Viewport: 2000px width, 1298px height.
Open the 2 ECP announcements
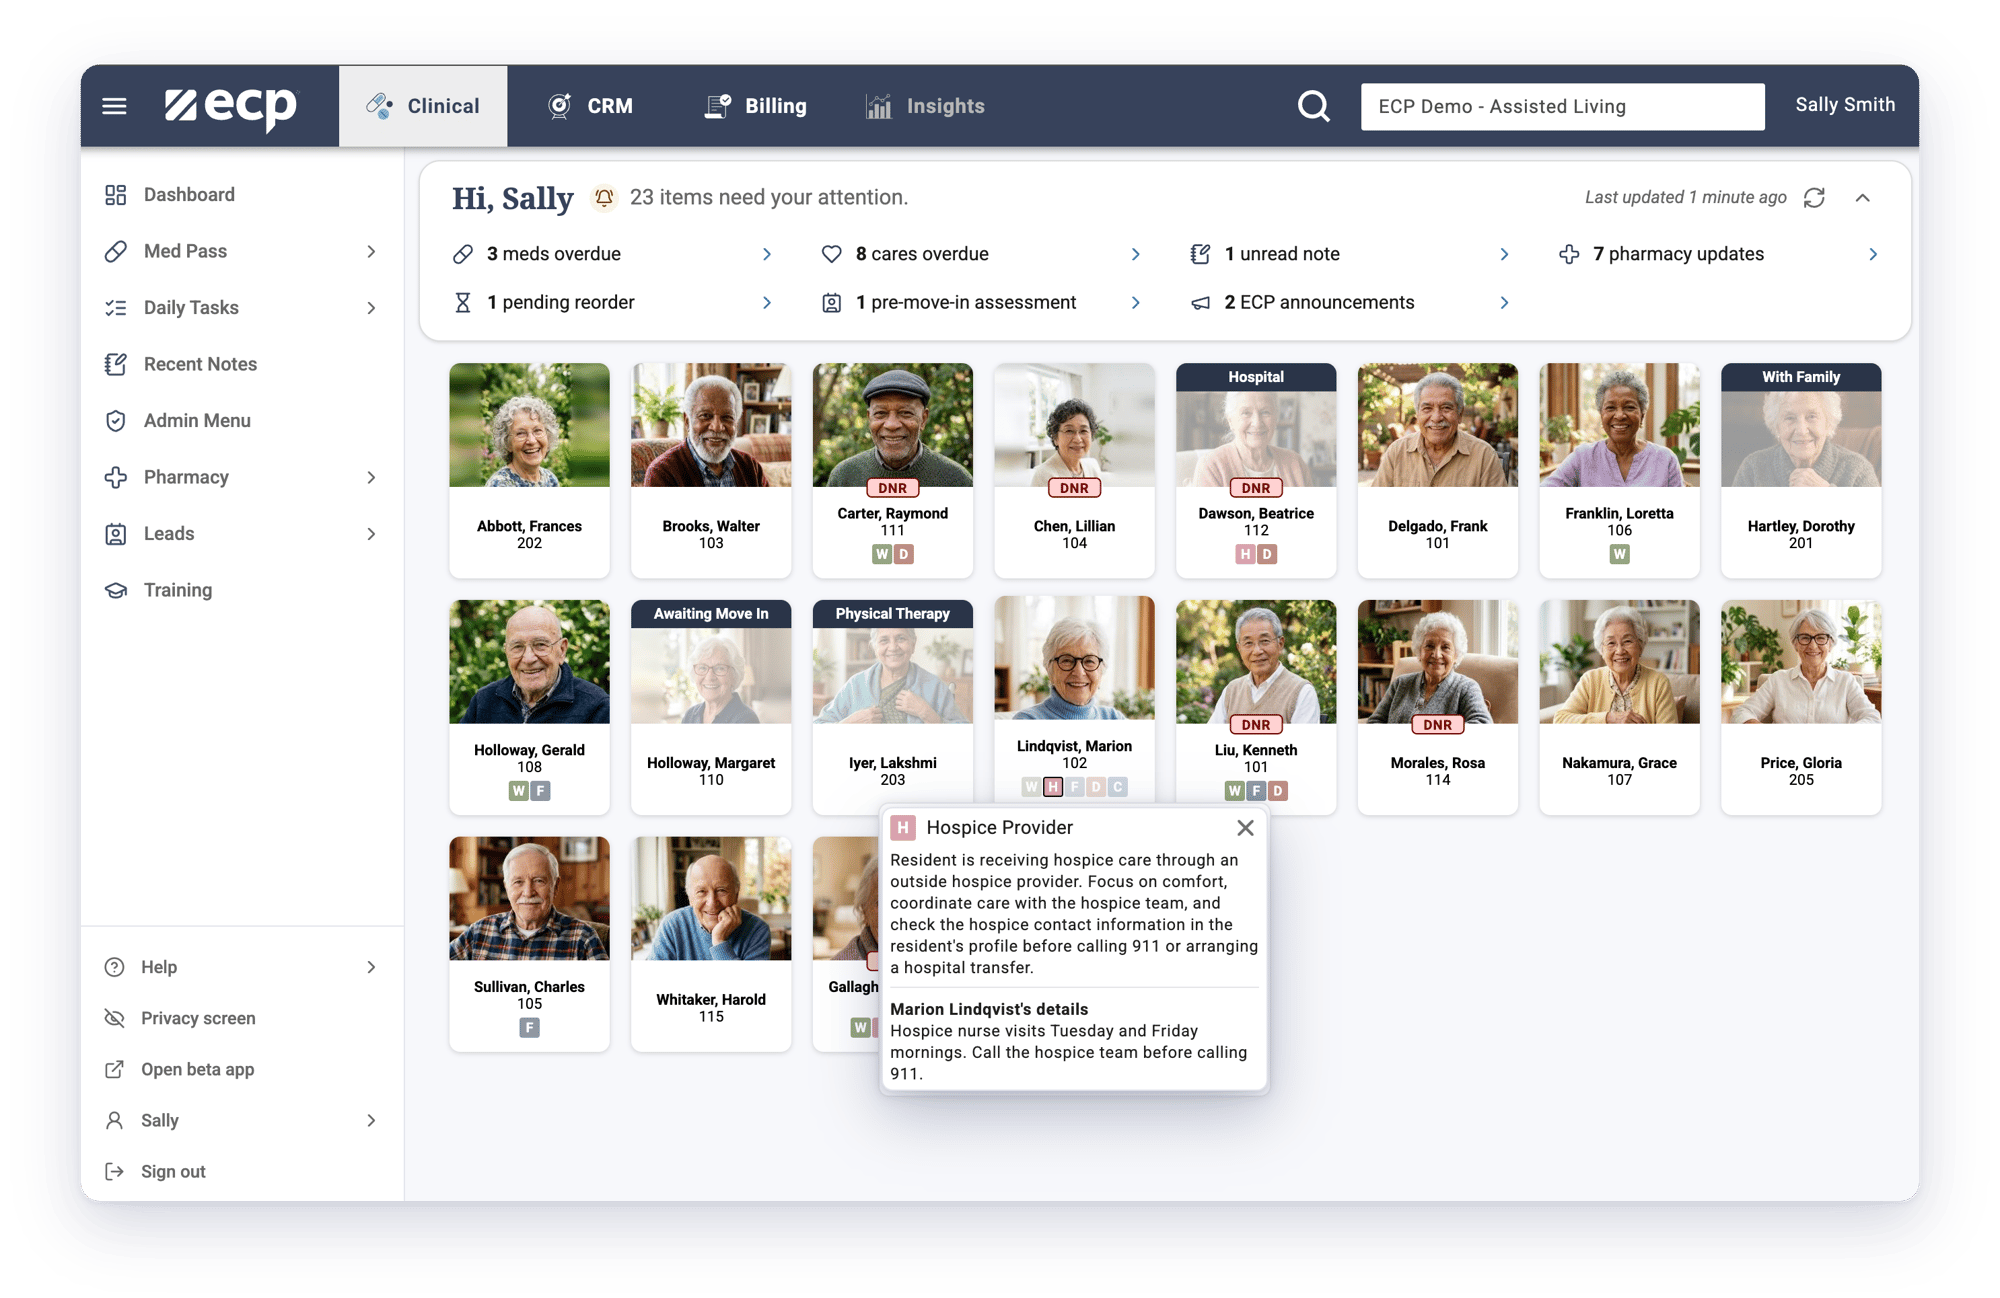(1350, 302)
